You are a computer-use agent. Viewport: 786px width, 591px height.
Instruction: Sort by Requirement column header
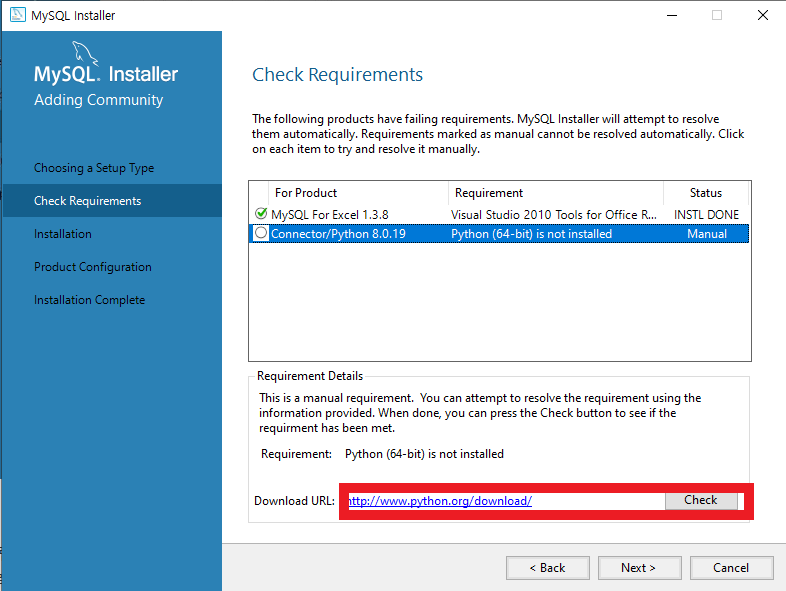click(556, 193)
